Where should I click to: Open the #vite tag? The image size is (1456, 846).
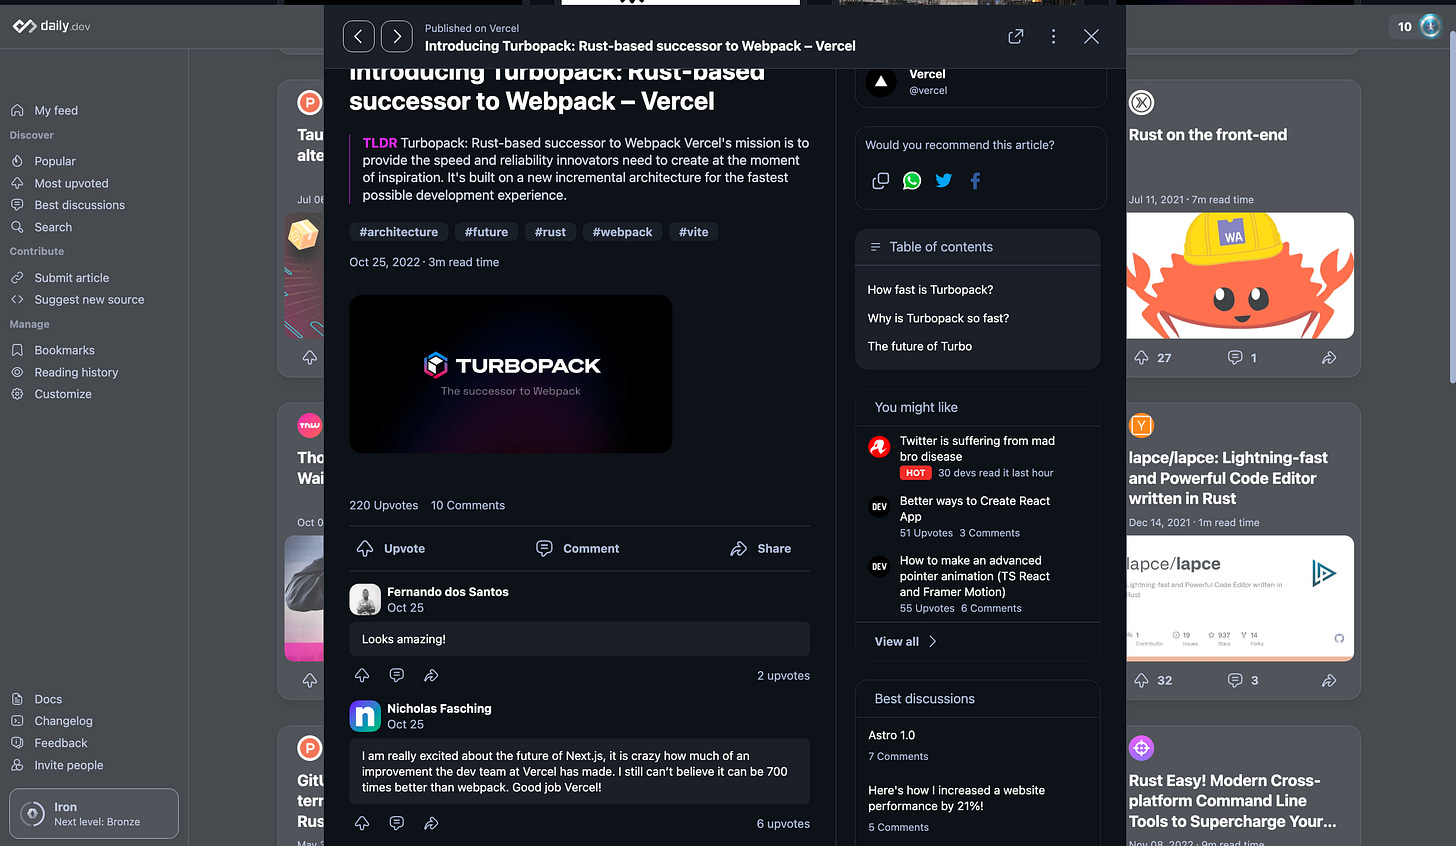point(694,232)
